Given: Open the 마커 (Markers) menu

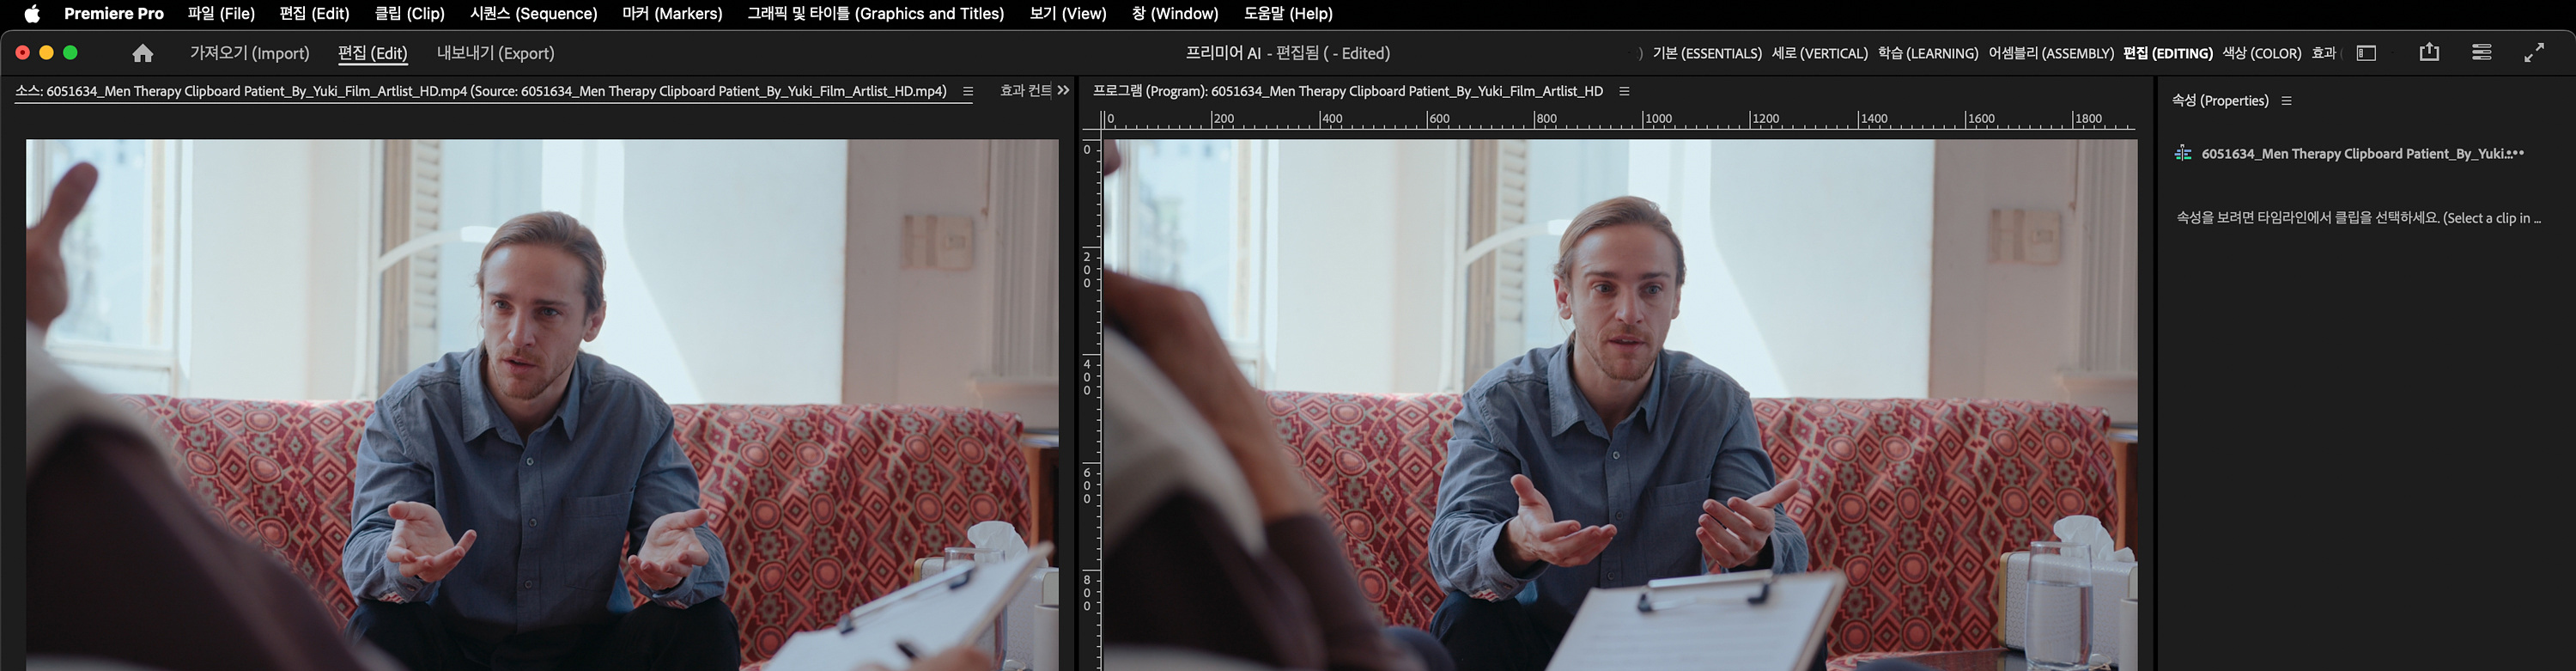Looking at the screenshot, I should coord(672,14).
